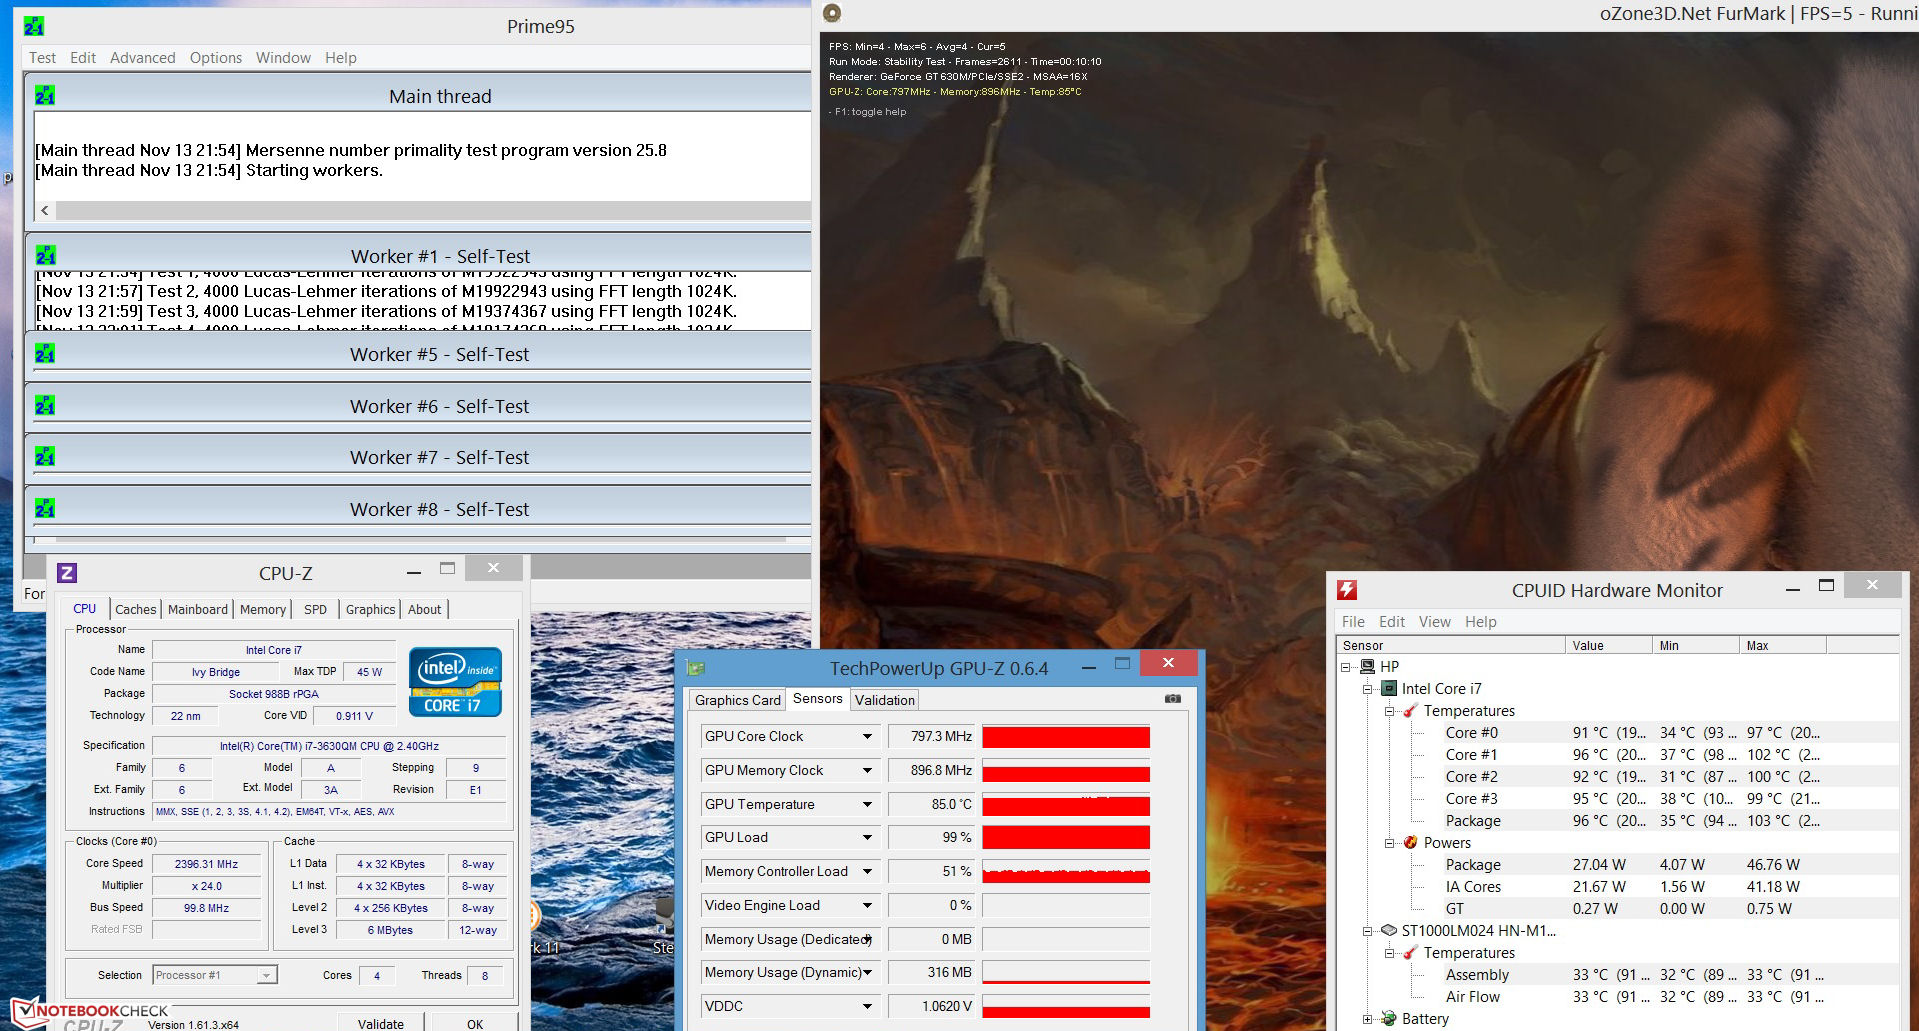Select the Air Flow temperature row
1919x1031 pixels.
pos(1618,997)
